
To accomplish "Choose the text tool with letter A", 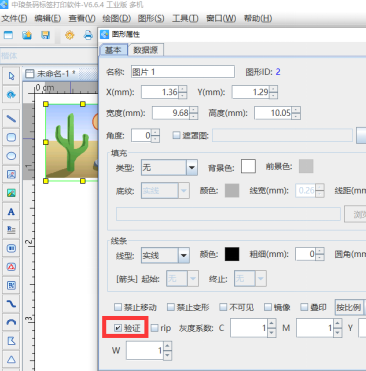I will click(x=11, y=211).
